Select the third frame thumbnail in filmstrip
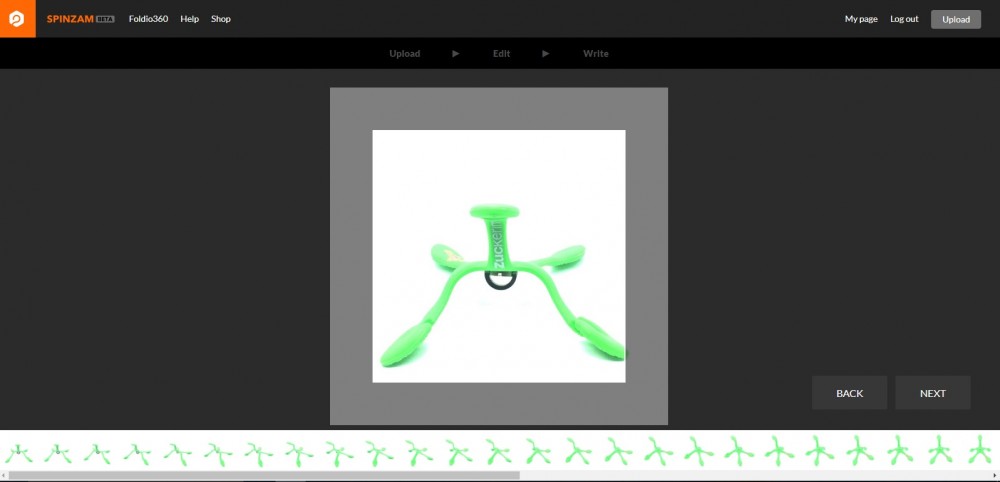The width and height of the screenshot is (1000, 482). pos(98,452)
